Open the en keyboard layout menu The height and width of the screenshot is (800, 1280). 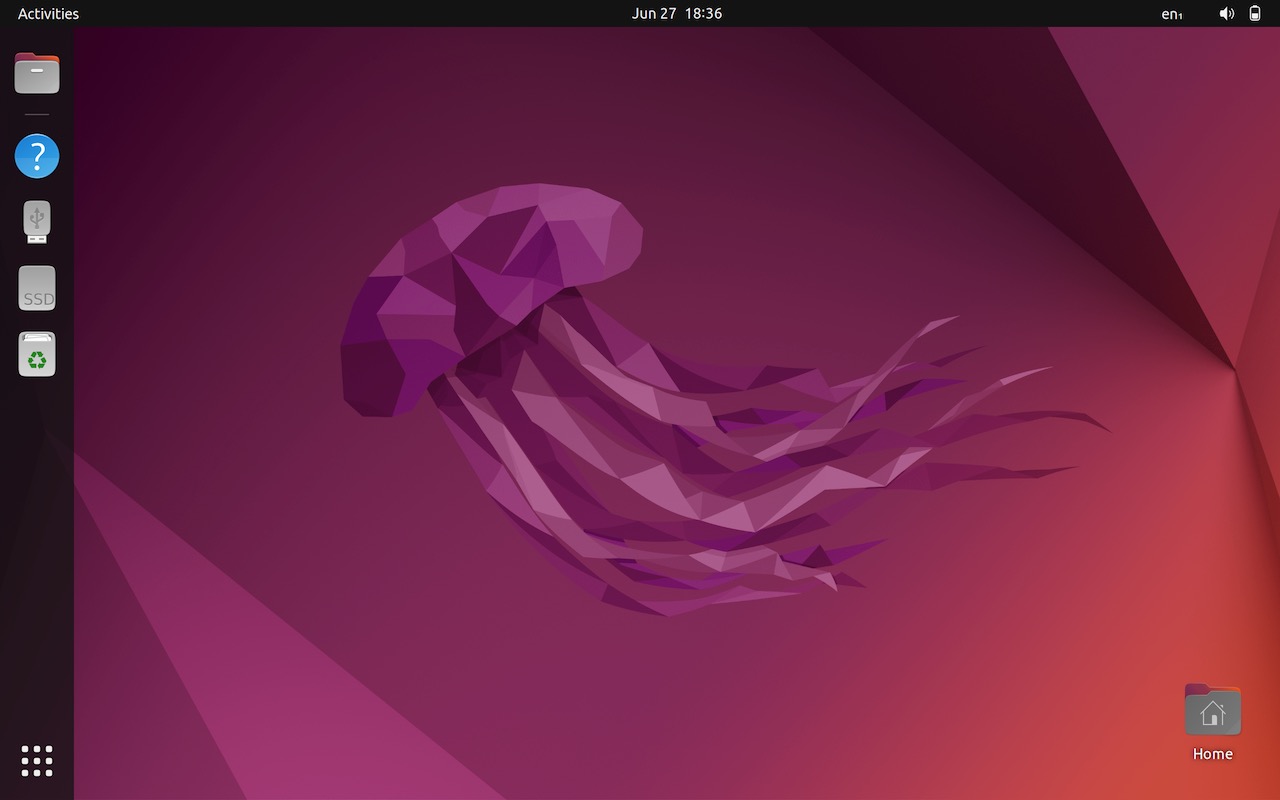click(1172, 14)
